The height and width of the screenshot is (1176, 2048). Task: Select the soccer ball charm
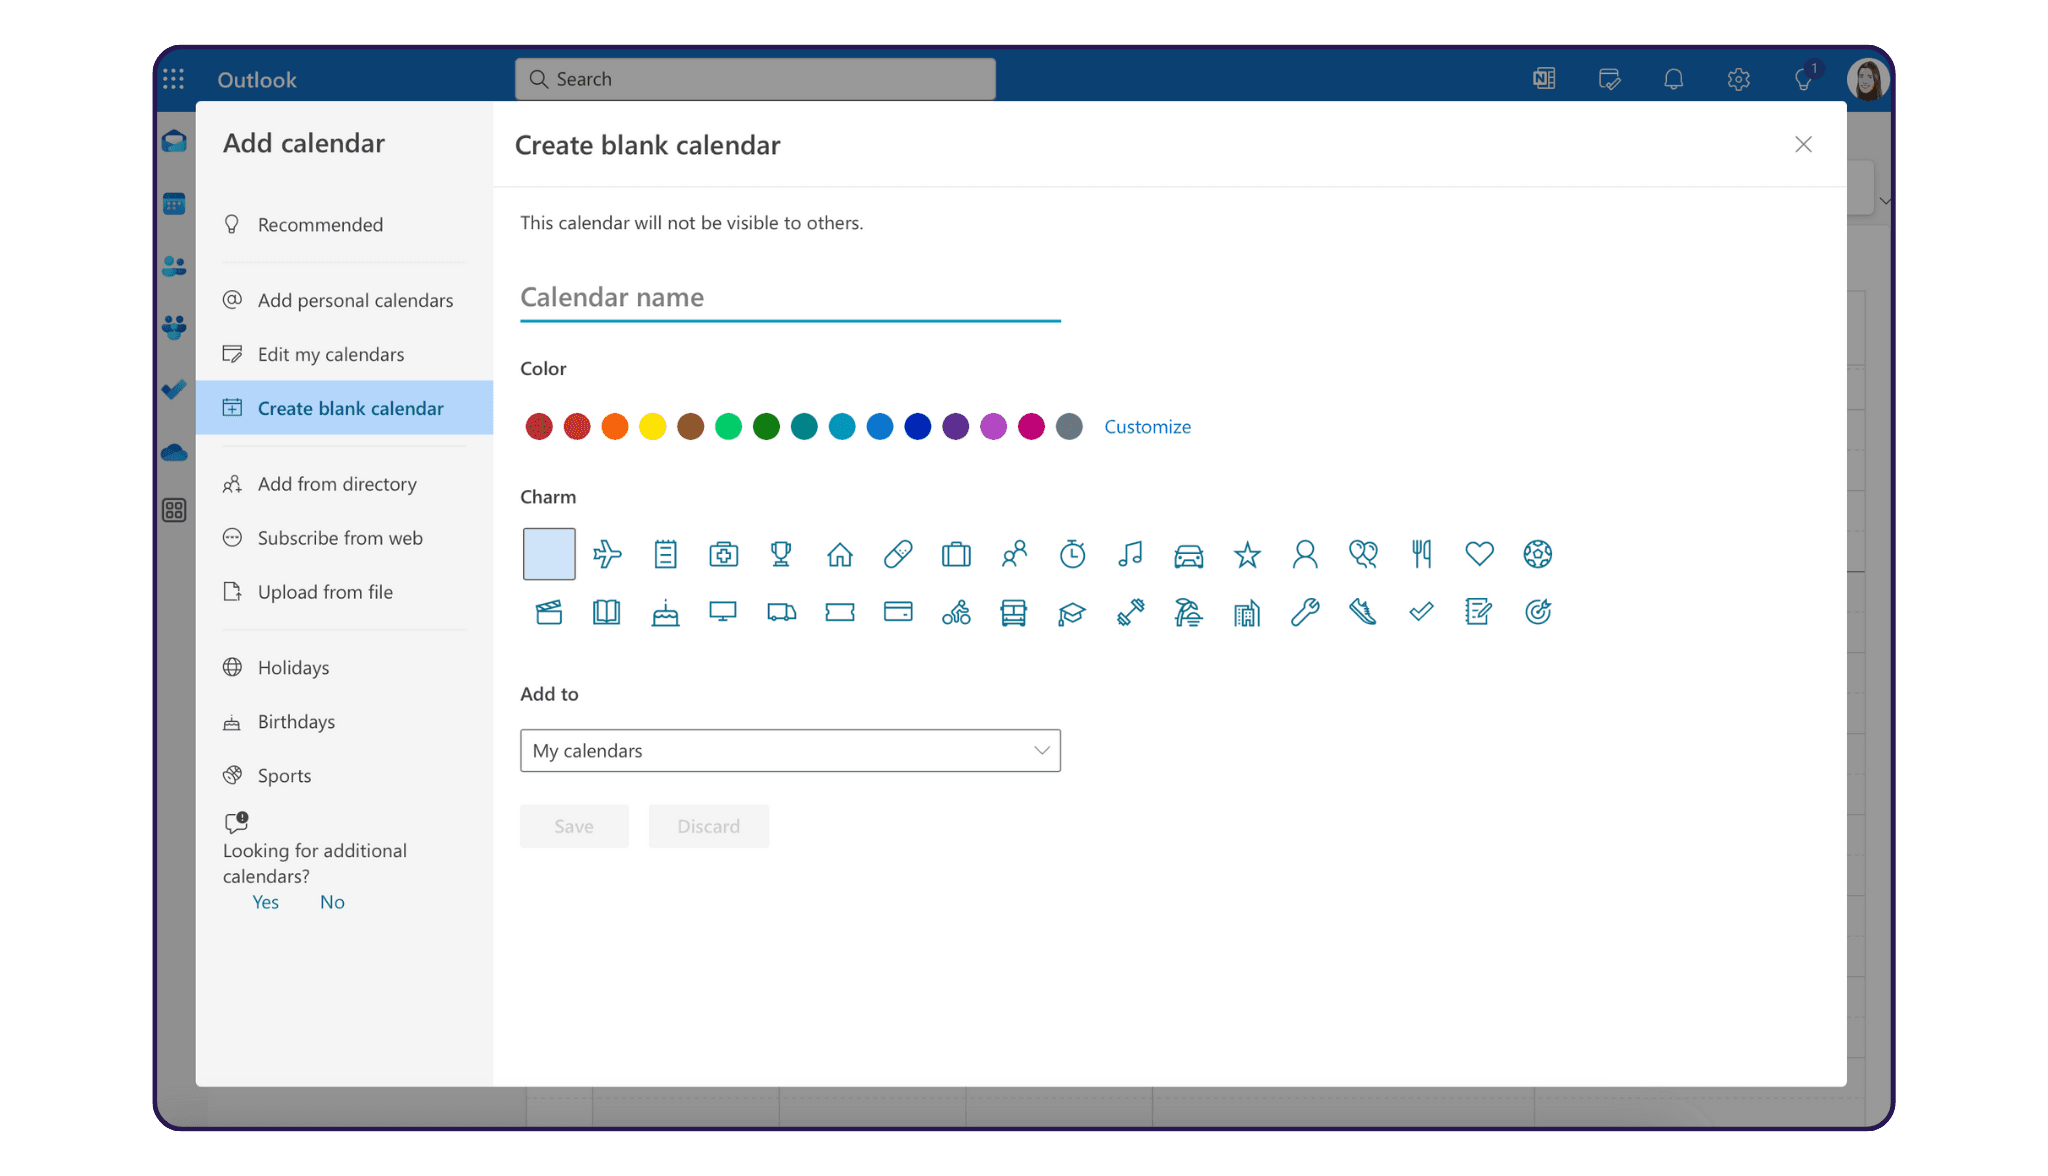tap(1538, 554)
